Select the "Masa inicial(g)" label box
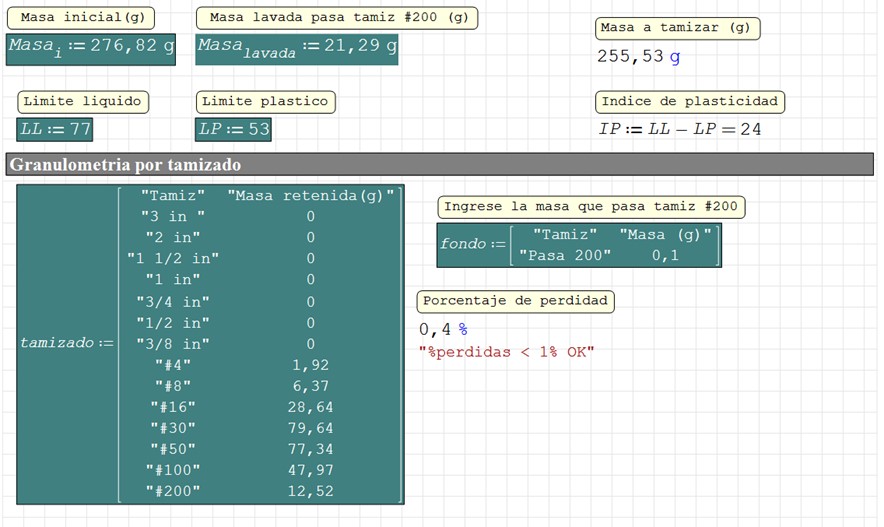 pos(83,18)
